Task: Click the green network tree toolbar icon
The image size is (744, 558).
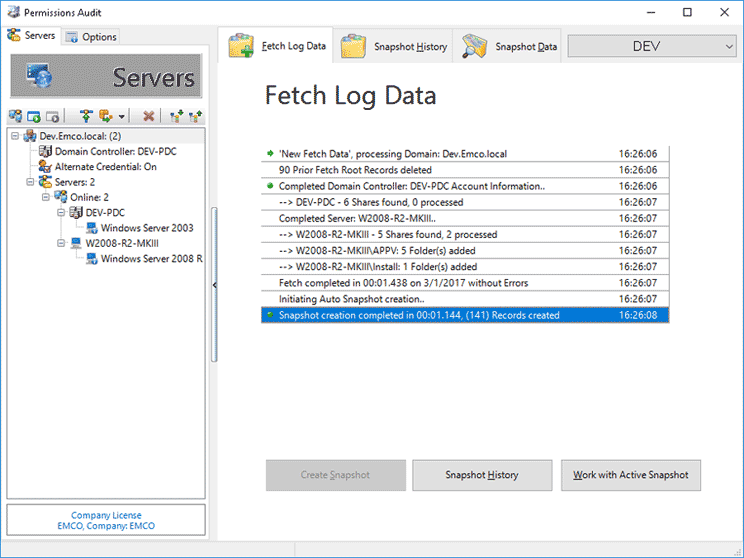Action: click(86, 117)
